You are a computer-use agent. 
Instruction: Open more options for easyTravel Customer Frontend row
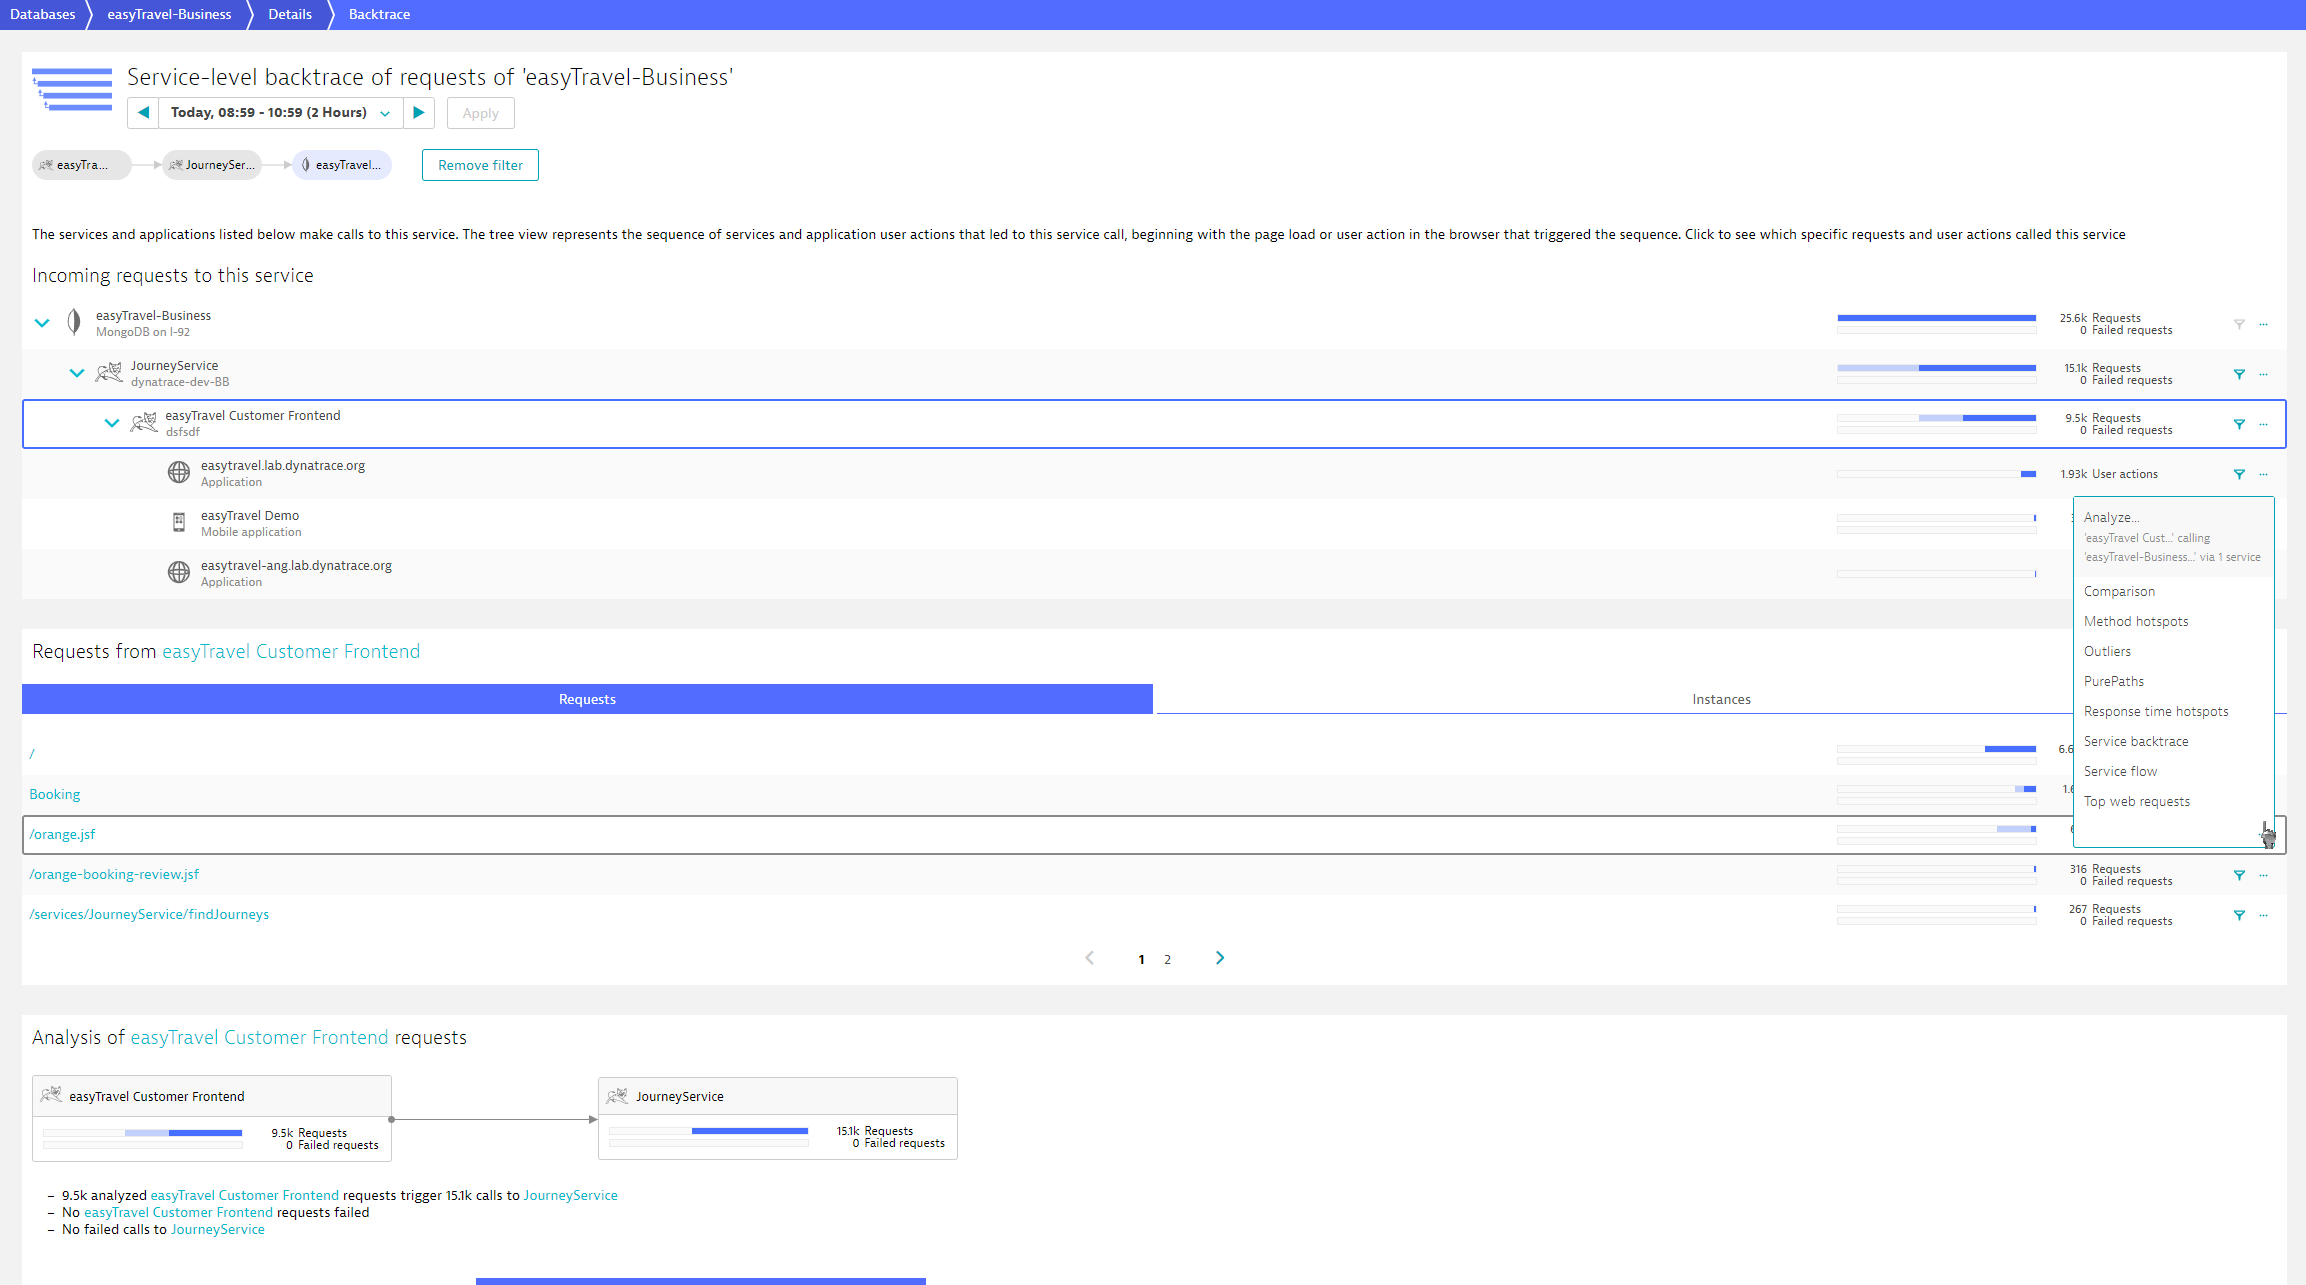(x=2263, y=424)
